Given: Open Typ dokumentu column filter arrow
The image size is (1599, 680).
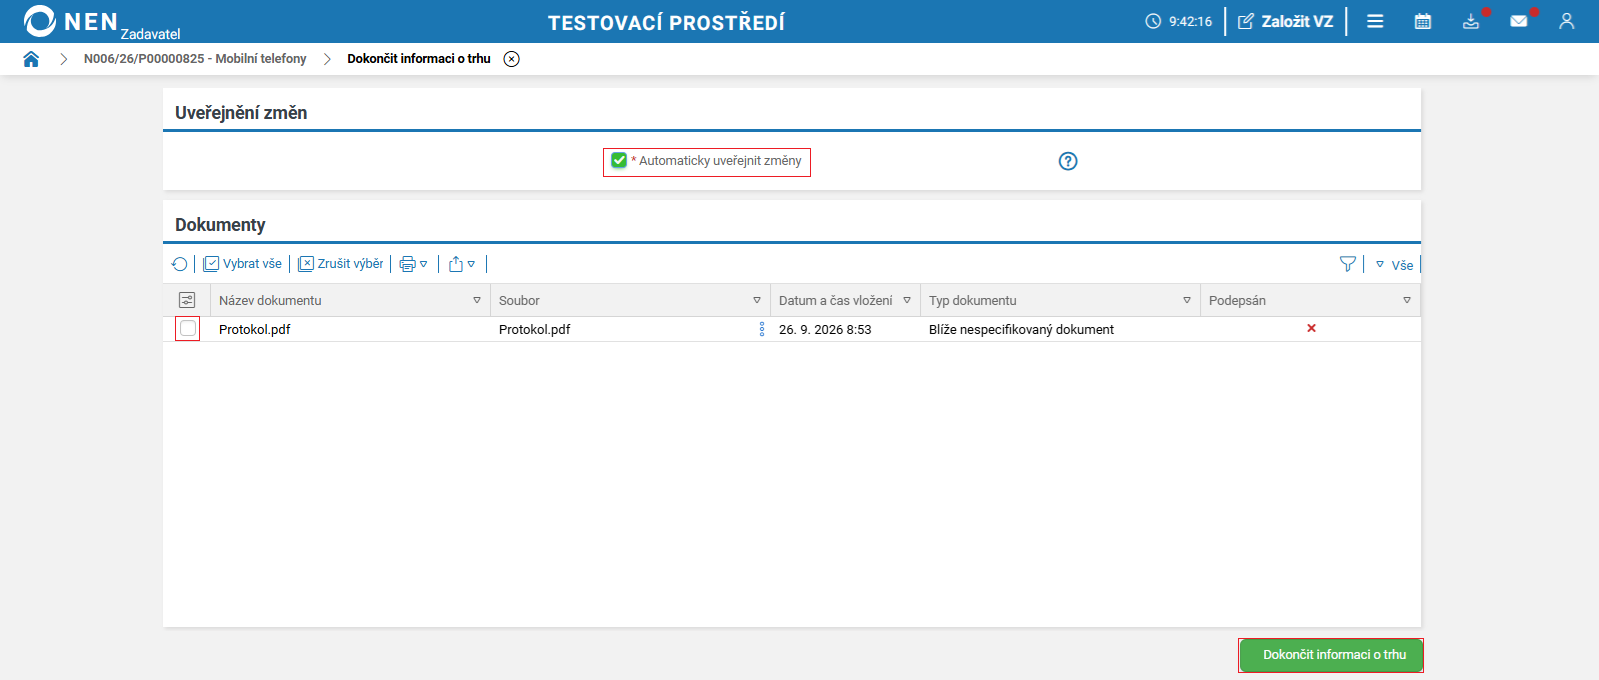Looking at the screenshot, I should tap(1187, 300).
